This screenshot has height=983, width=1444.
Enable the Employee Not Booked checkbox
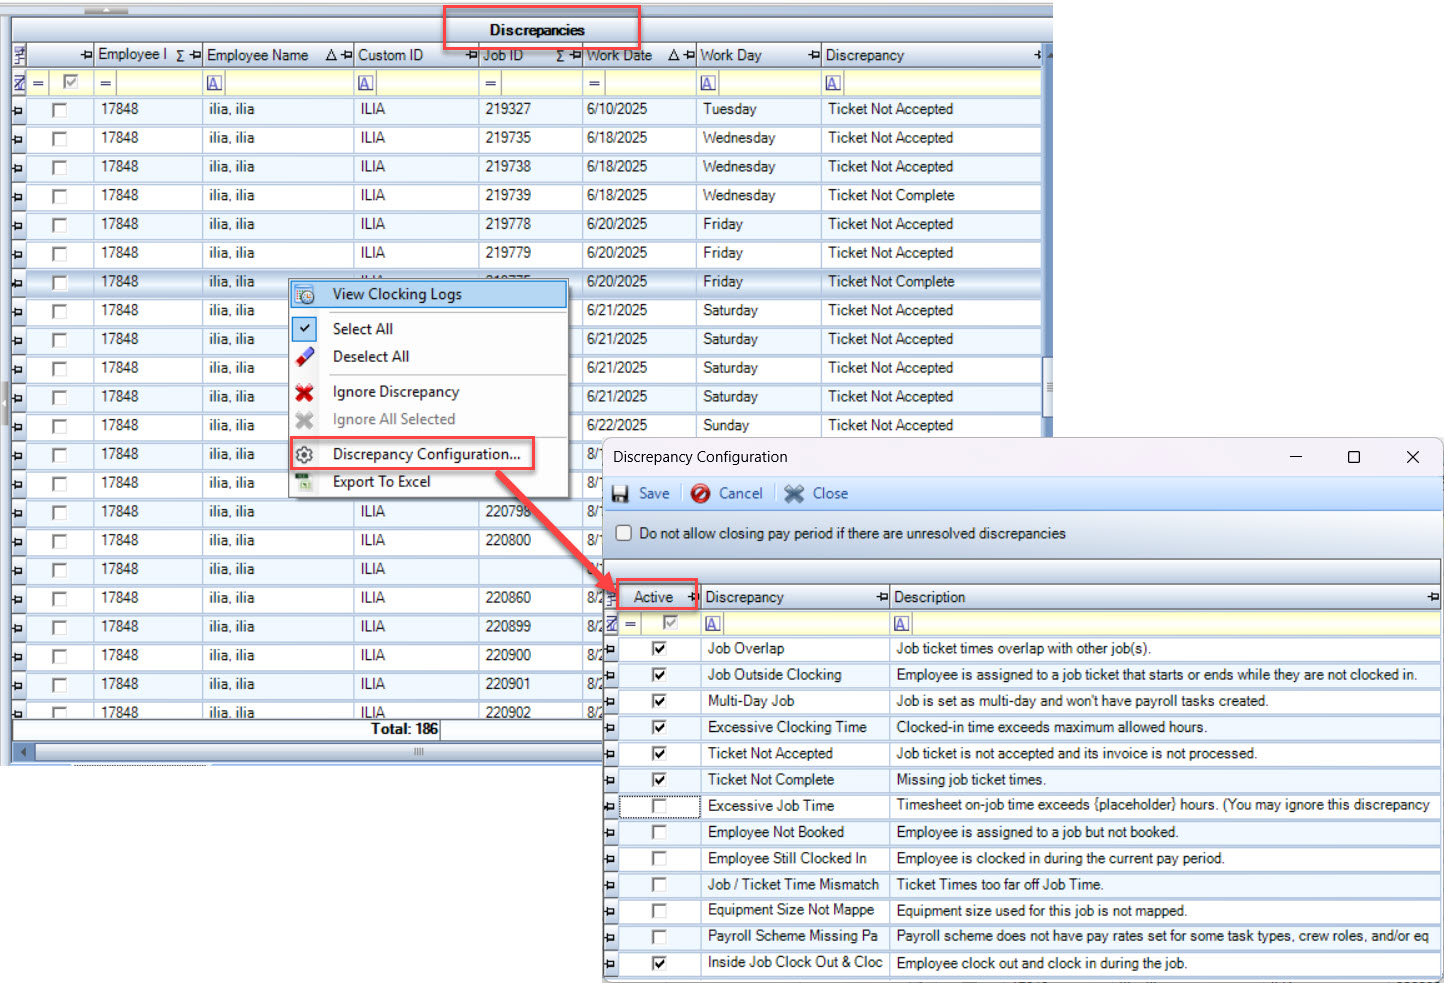tap(659, 832)
